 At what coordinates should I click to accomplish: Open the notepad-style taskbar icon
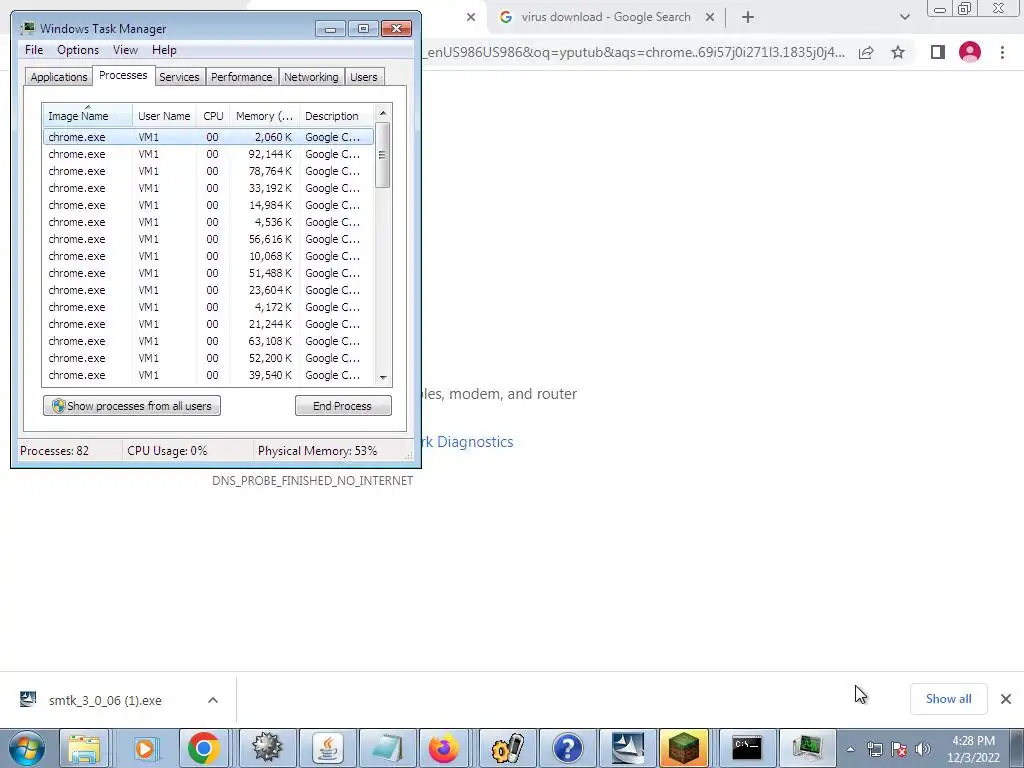386,748
